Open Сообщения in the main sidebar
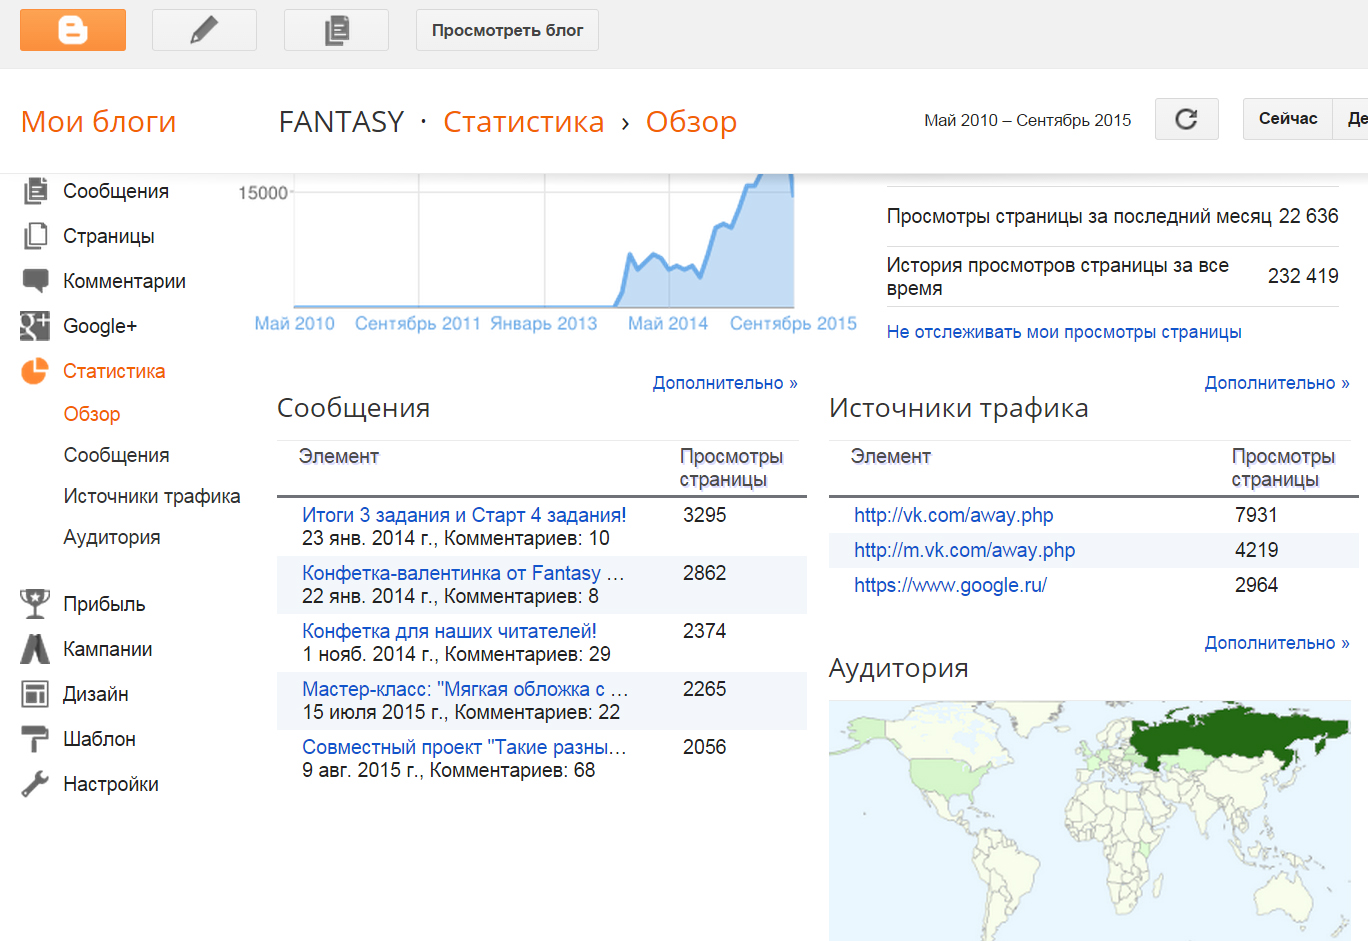 coord(116,191)
